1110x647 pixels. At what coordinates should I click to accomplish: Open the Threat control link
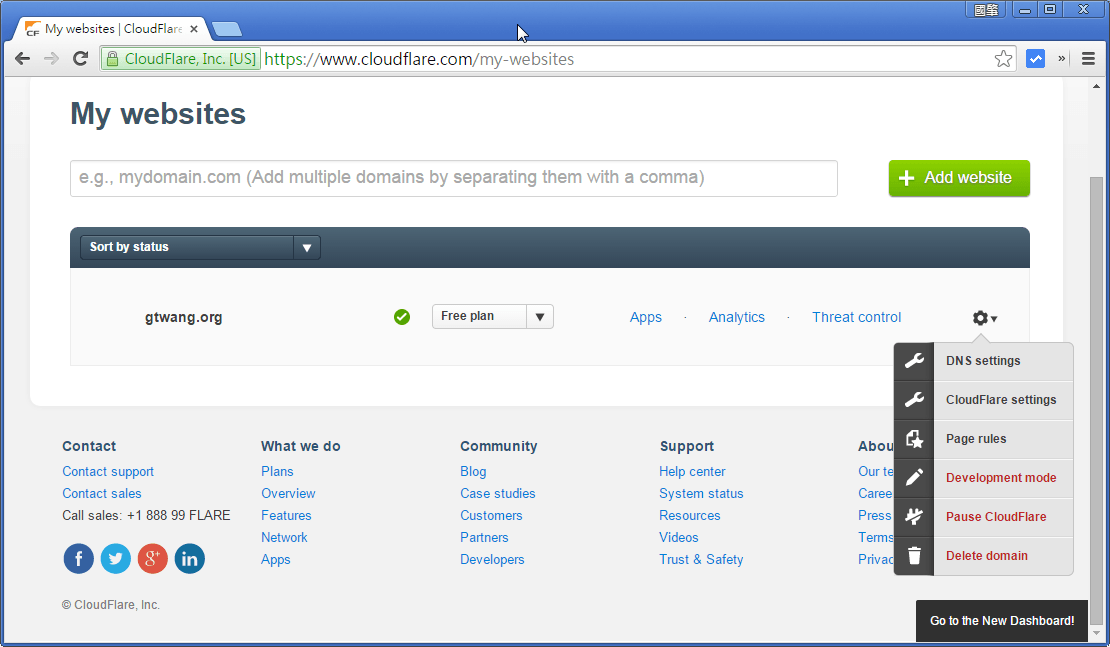(856, 316)
